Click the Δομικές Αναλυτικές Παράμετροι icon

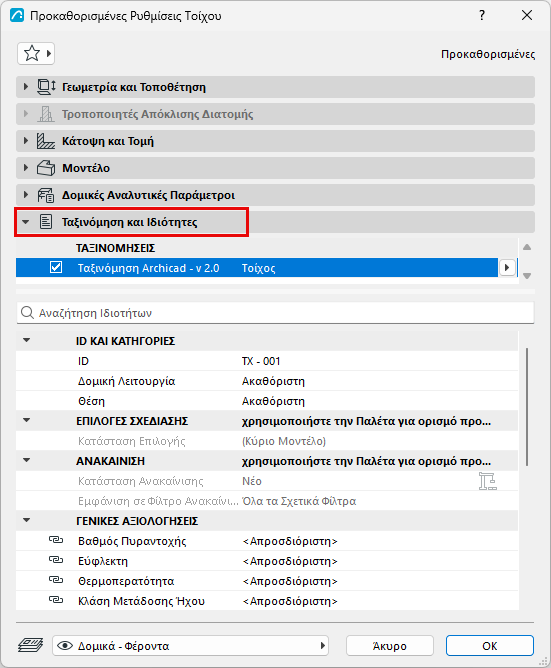(46, 195)
